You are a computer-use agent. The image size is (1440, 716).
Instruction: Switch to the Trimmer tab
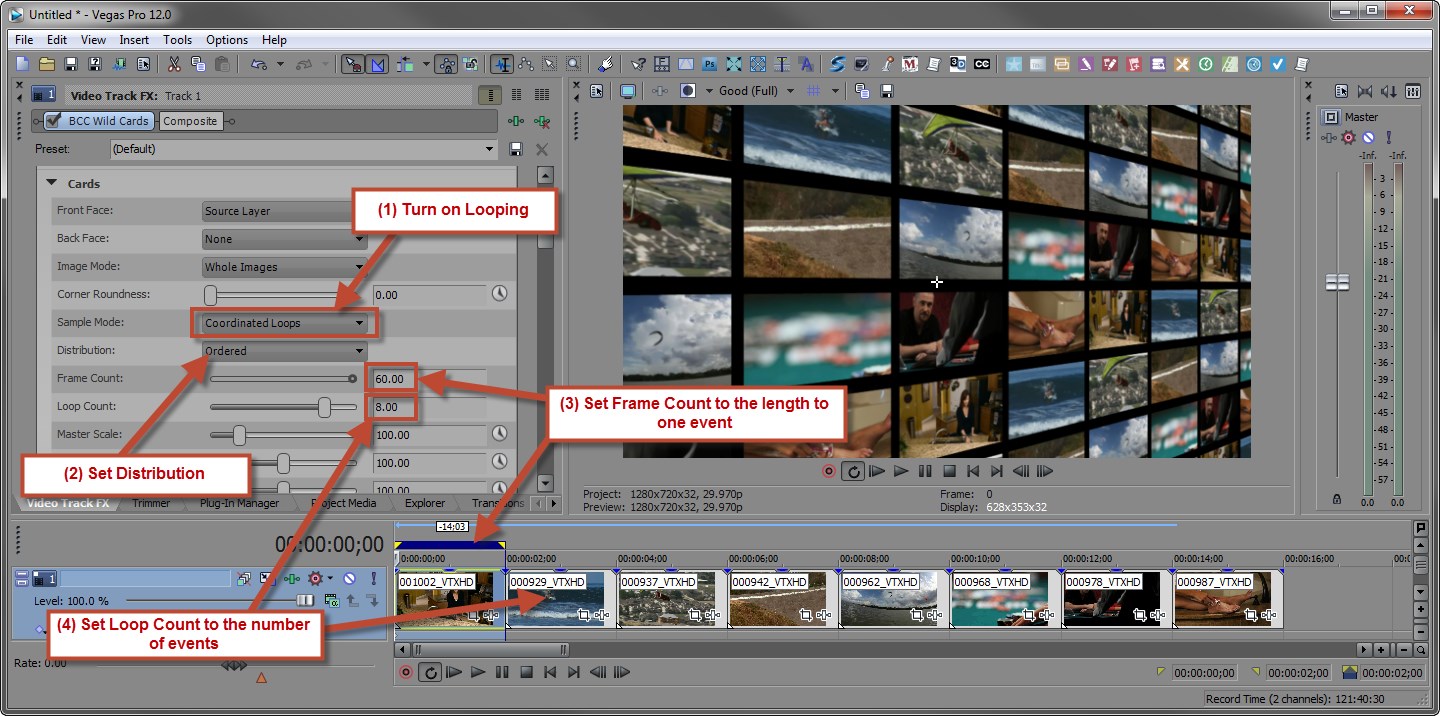tap(151, 503)
